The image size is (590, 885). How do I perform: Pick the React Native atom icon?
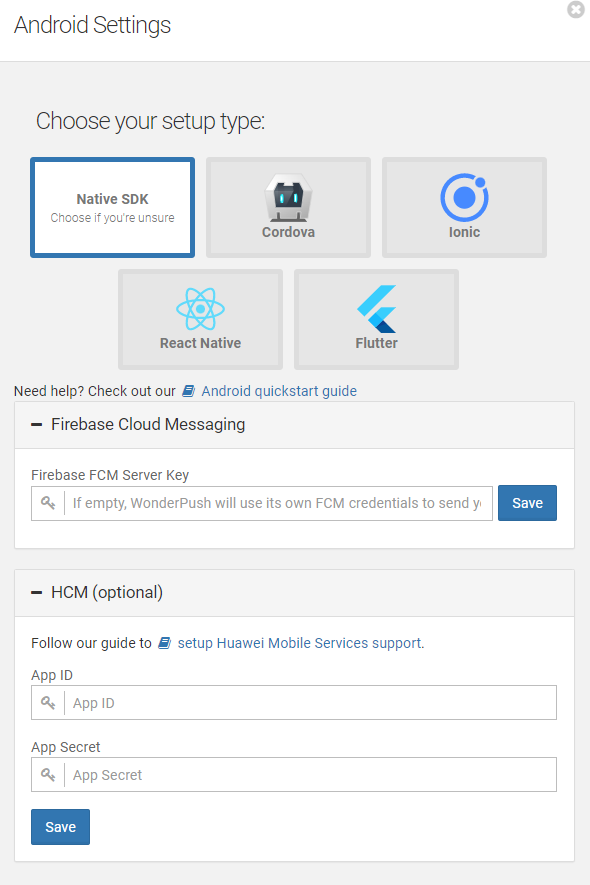200,309
